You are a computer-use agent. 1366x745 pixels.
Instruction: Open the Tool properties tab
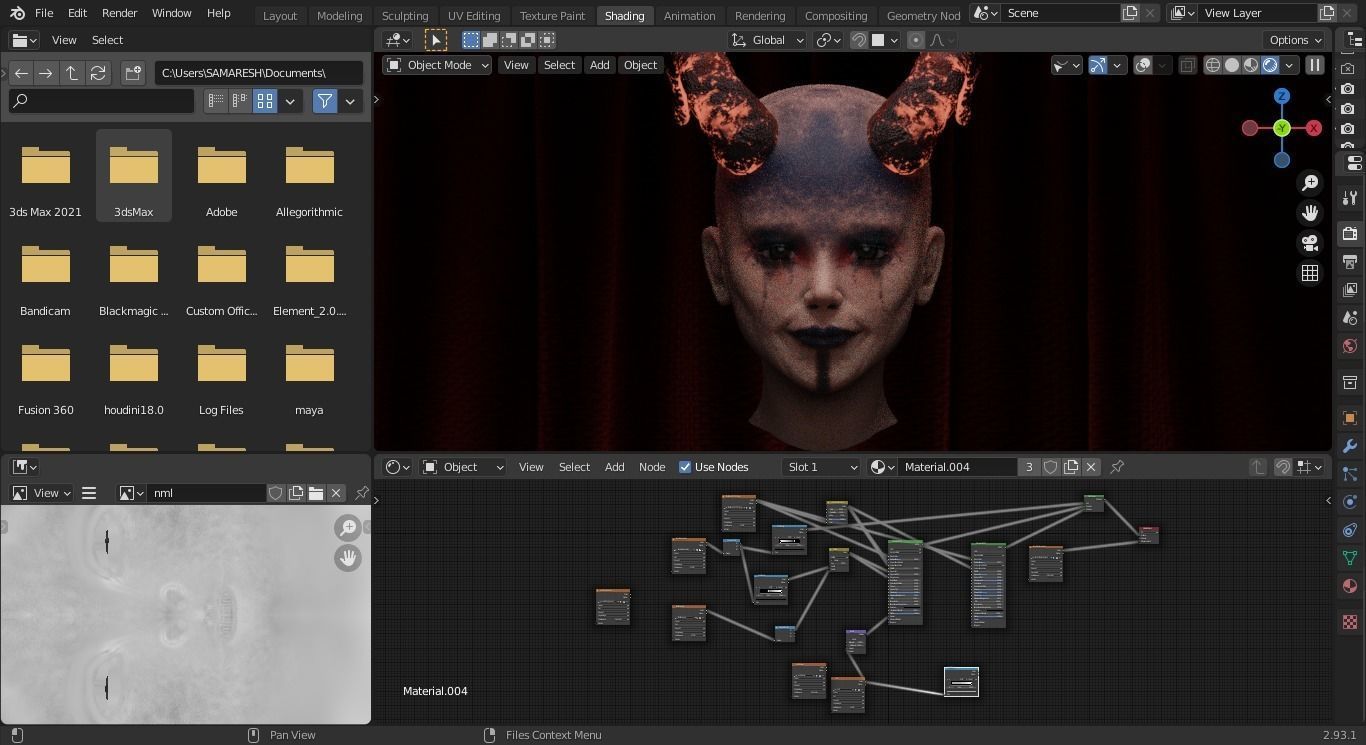pos(1350,198)
